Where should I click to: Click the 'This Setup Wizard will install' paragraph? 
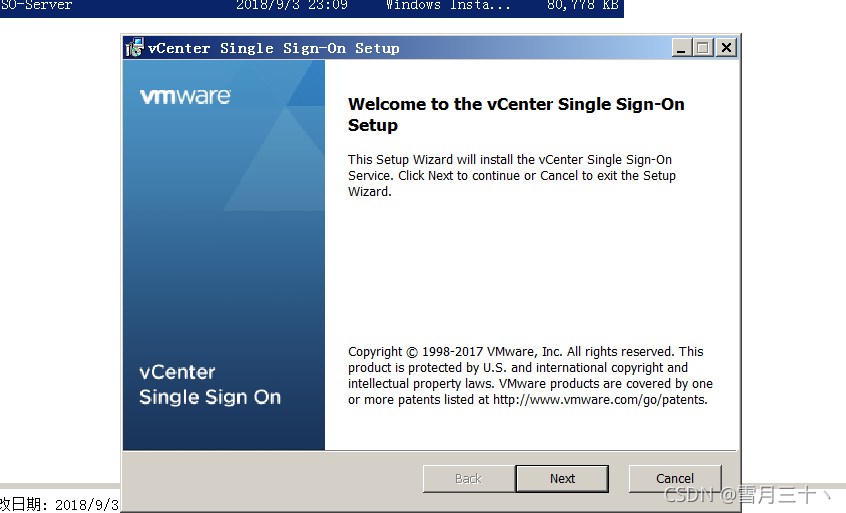511,175
